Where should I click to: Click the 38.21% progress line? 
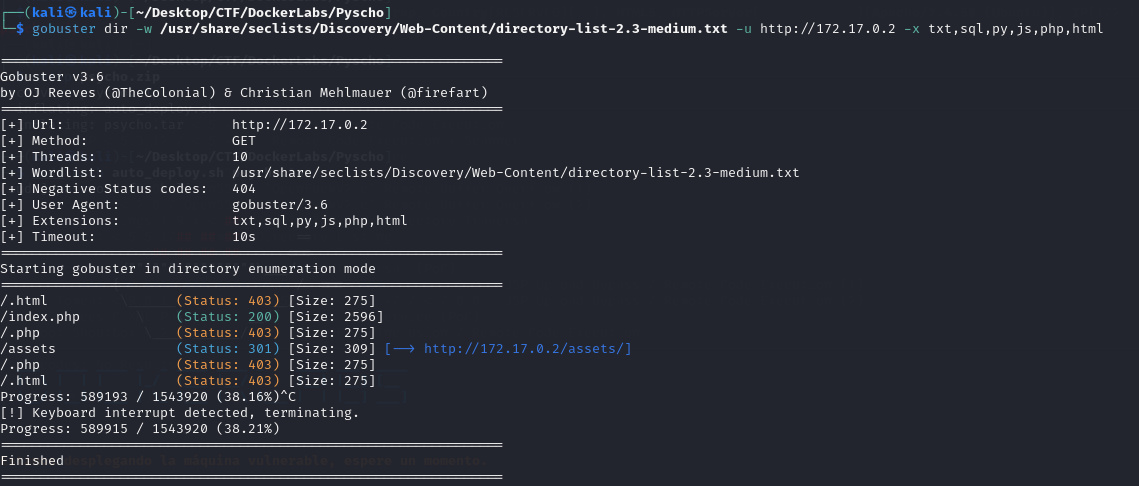140,429
